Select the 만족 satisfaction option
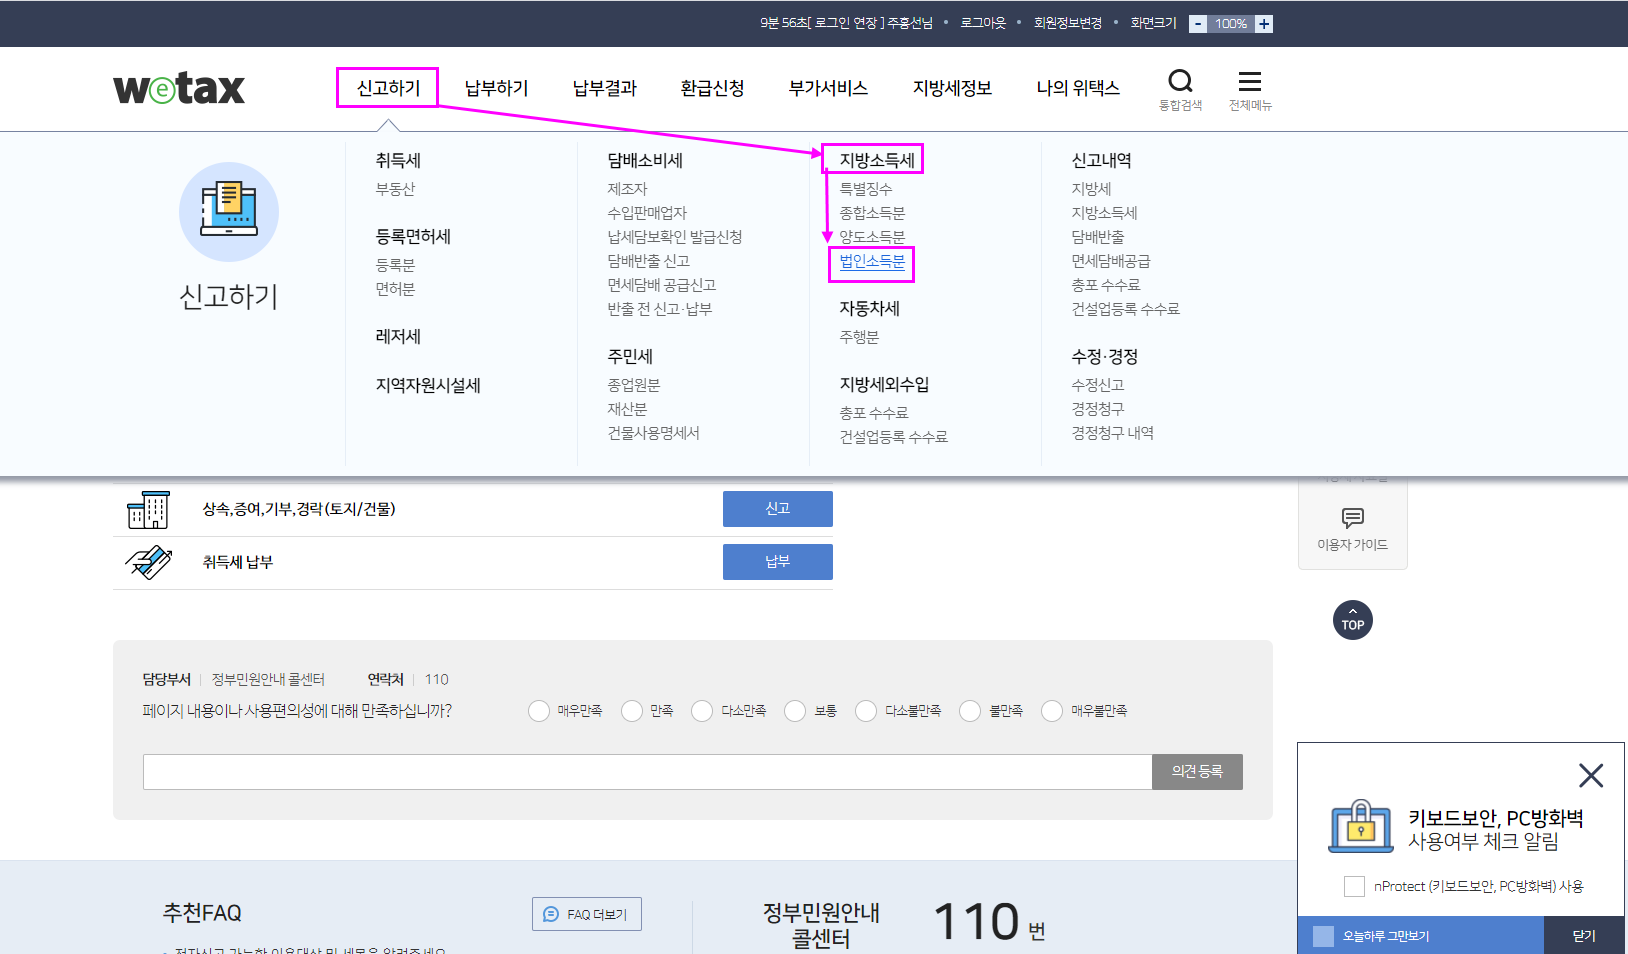 (632, 711)
